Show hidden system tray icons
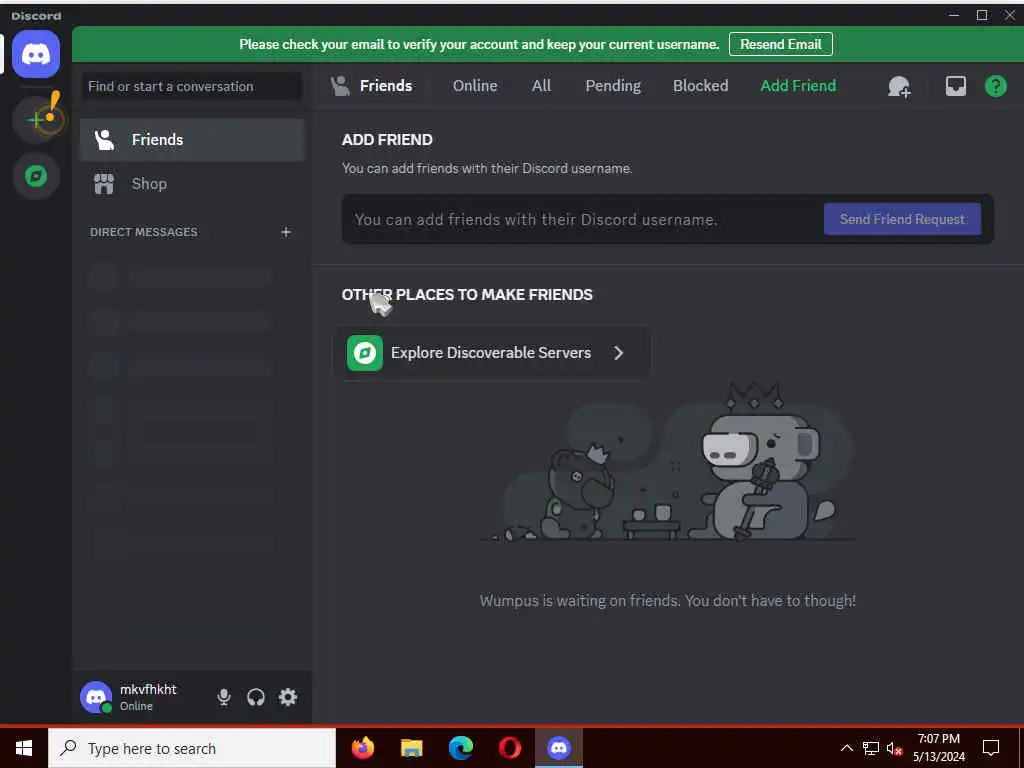The image size is (1024, 768). point(846,748)
